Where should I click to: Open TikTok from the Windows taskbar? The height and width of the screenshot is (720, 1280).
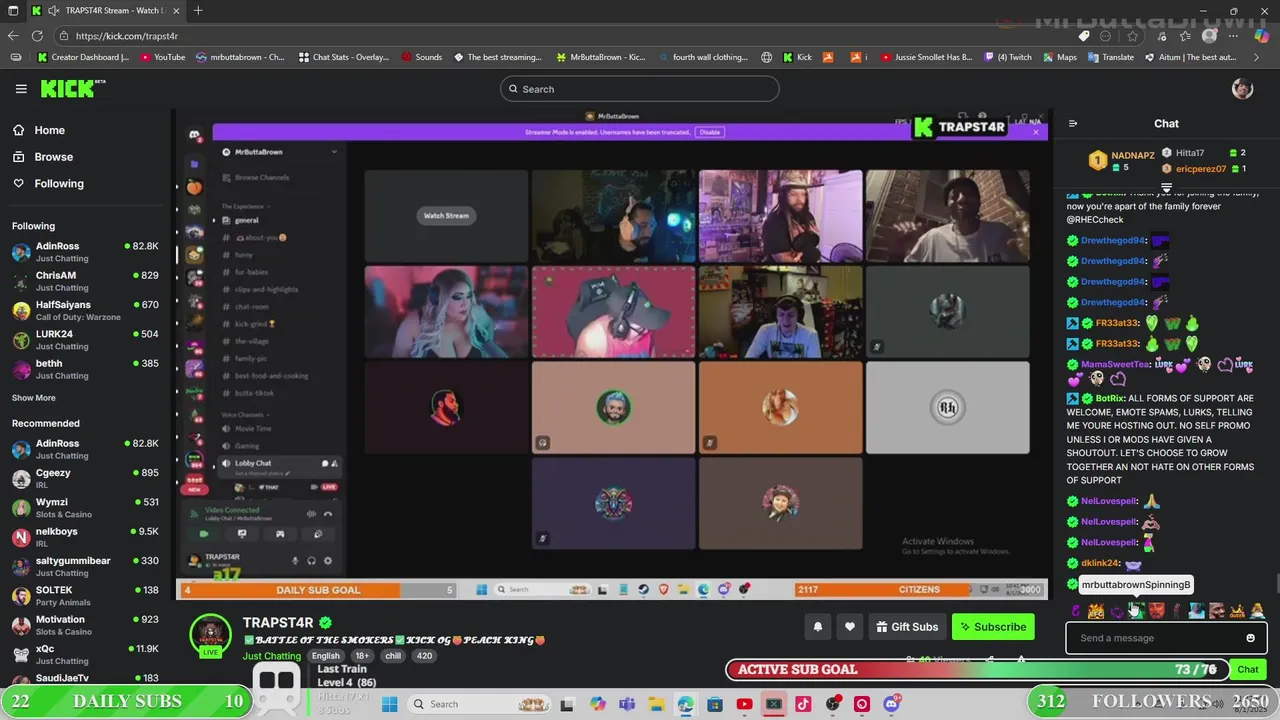tap(803, 704)
